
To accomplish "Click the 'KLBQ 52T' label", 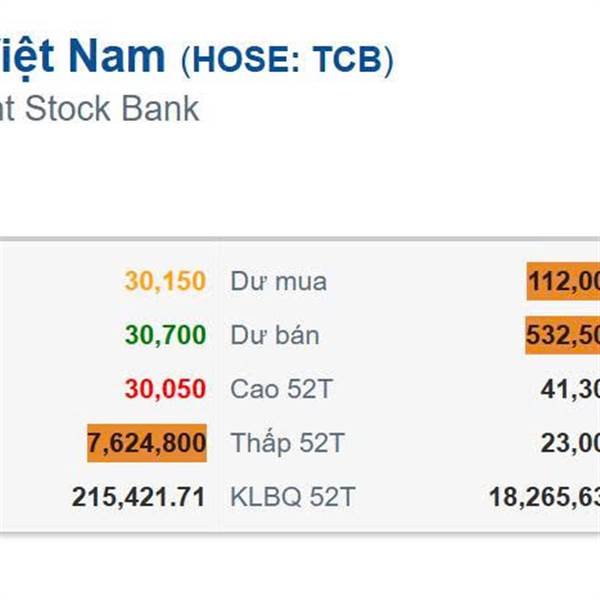I will [292, 496].
